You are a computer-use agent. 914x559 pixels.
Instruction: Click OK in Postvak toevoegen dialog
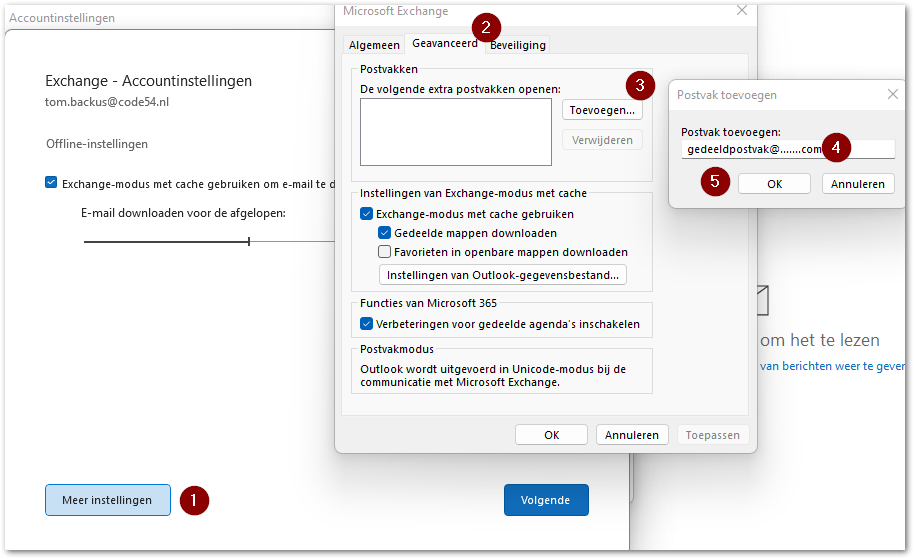(774, 184)
